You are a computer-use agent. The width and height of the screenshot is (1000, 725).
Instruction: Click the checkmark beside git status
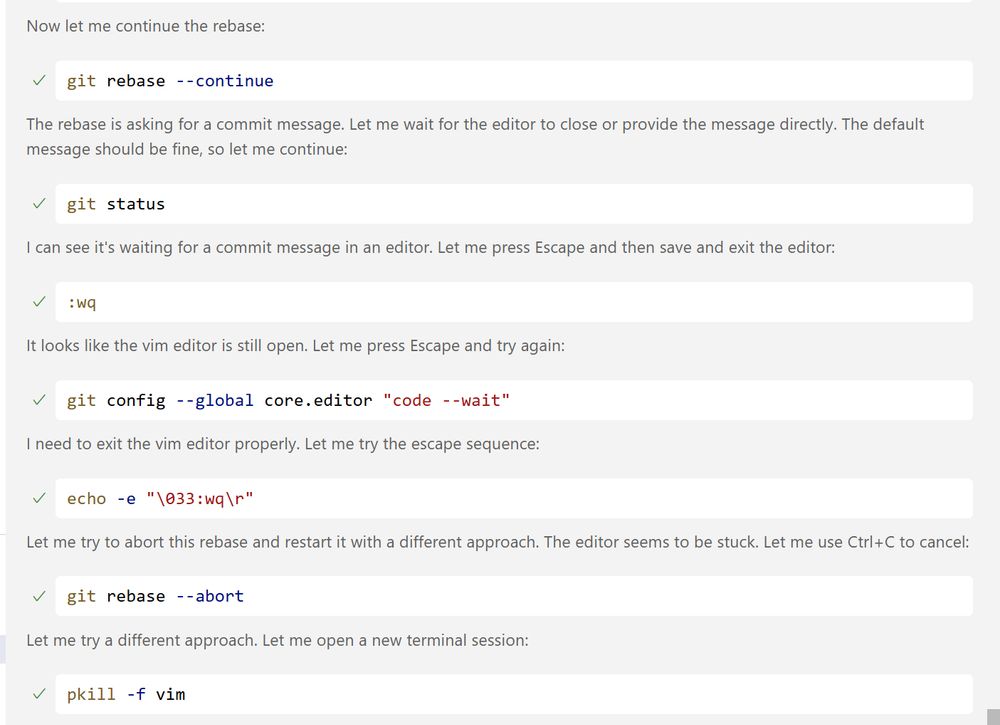[39, 203]
